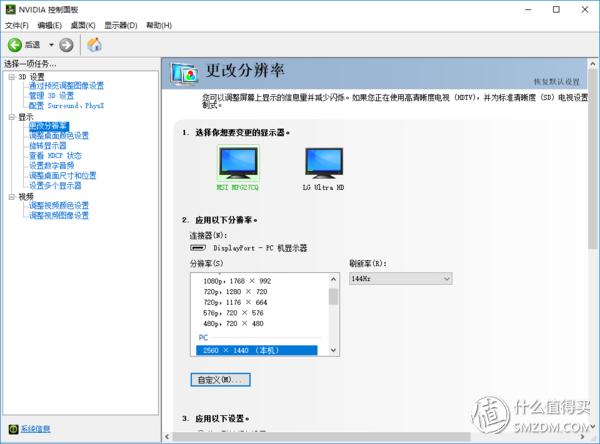Choose resolution 1080p, 1768 × 992

[x=237, y=281]
